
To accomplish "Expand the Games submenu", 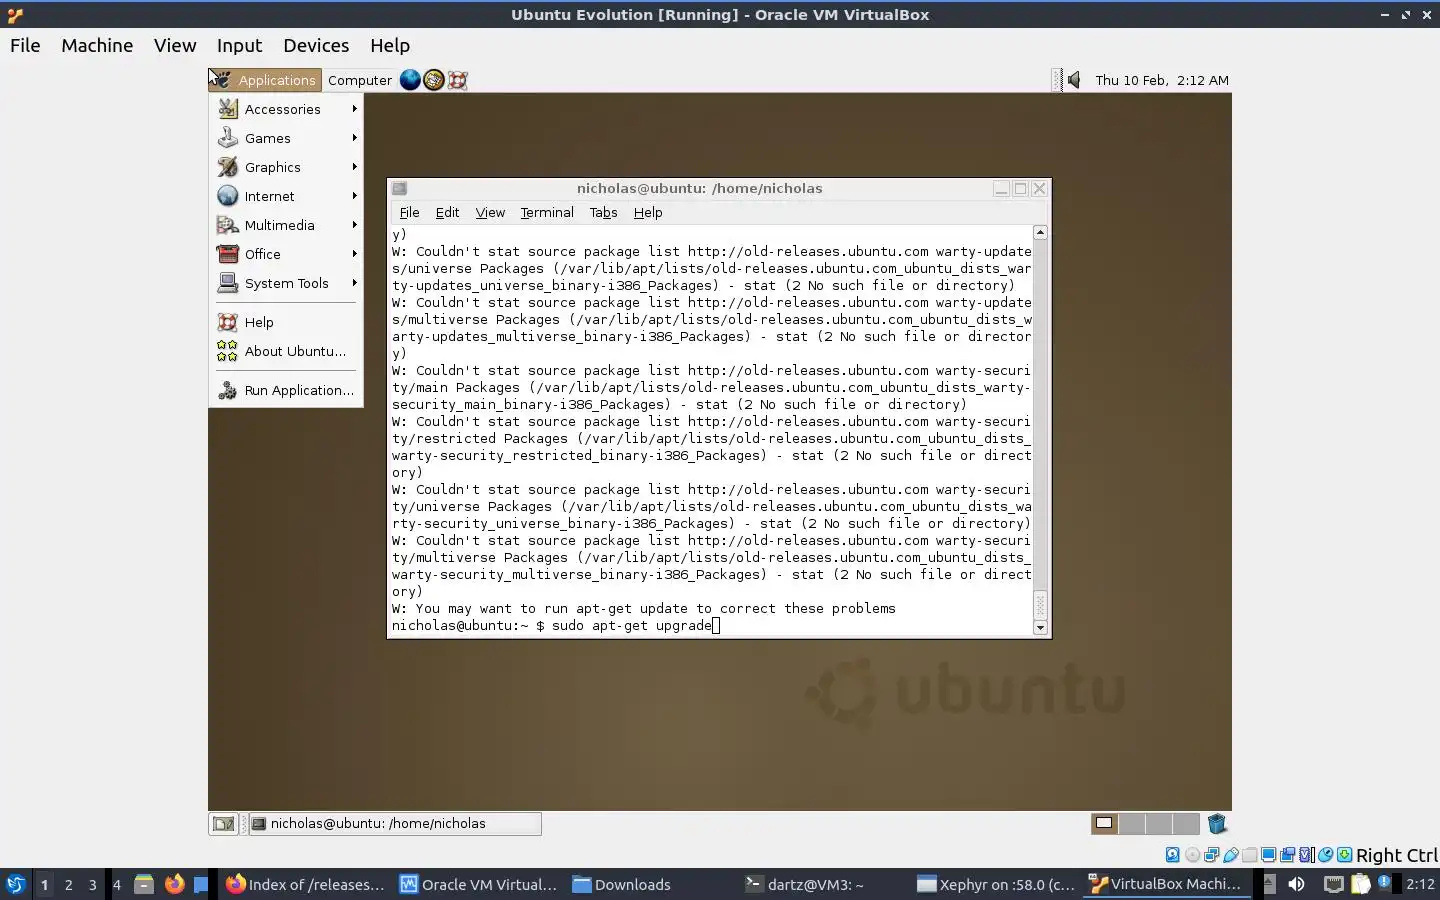I will tap(287, 138).
